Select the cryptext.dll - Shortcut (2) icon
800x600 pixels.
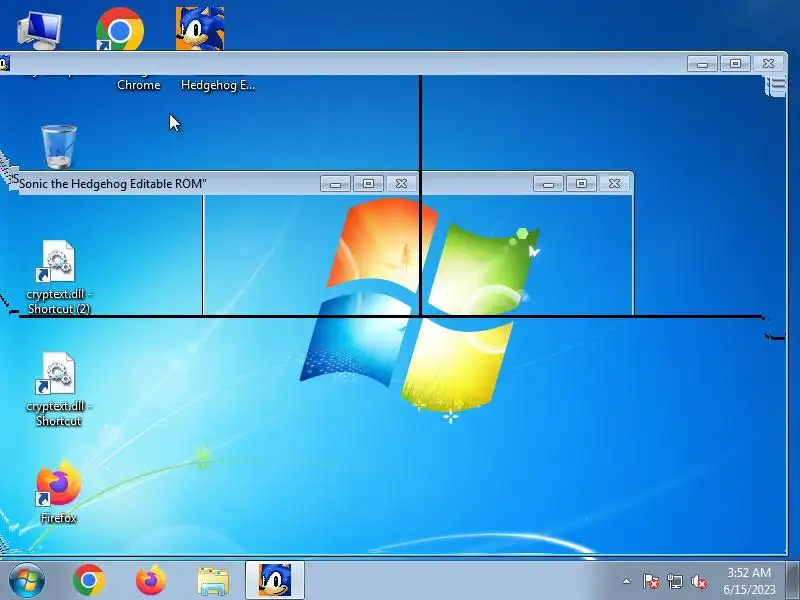point(58,277)
